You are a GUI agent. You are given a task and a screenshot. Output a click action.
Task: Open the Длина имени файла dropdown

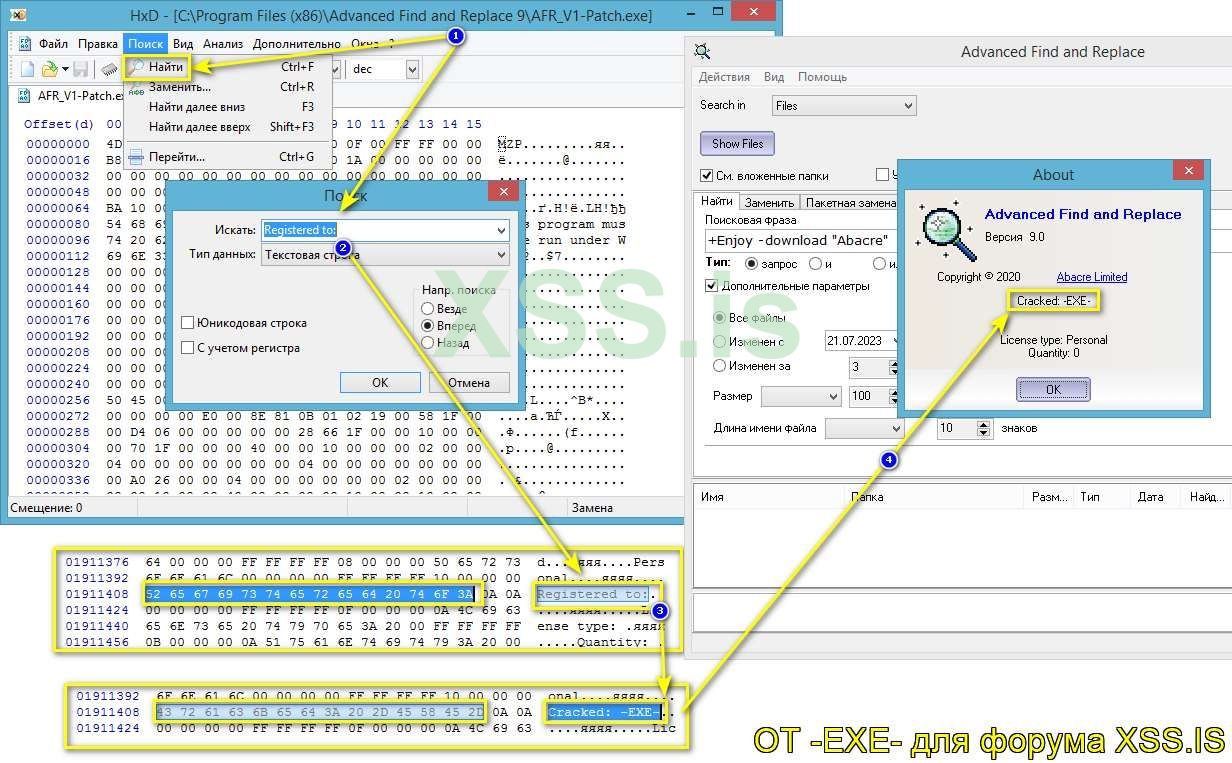click(x=864, y=428)
